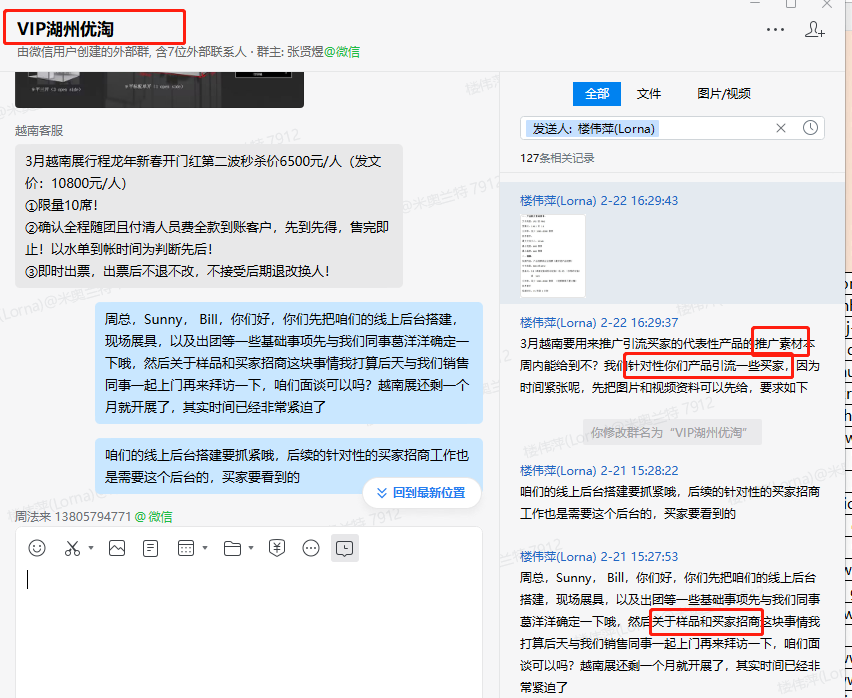The image size is (852, 698).
Task: Open the round more-tools ellipsis icon
Action: click(311, 548)
